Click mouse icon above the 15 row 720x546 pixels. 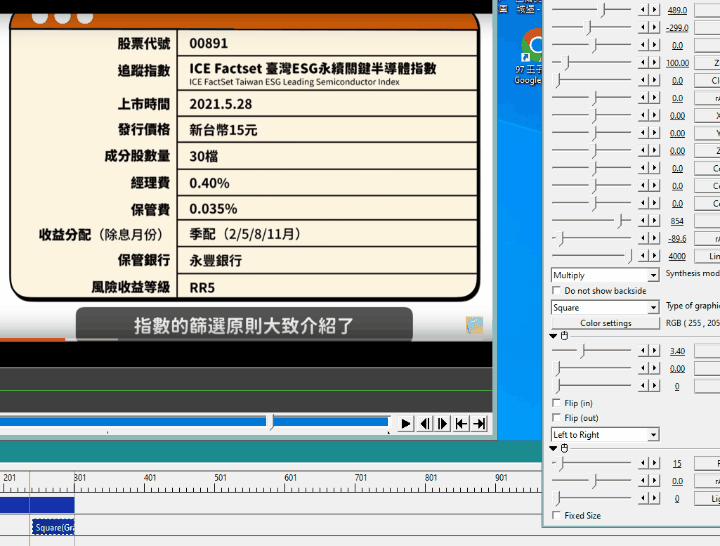tap(564, 448)
